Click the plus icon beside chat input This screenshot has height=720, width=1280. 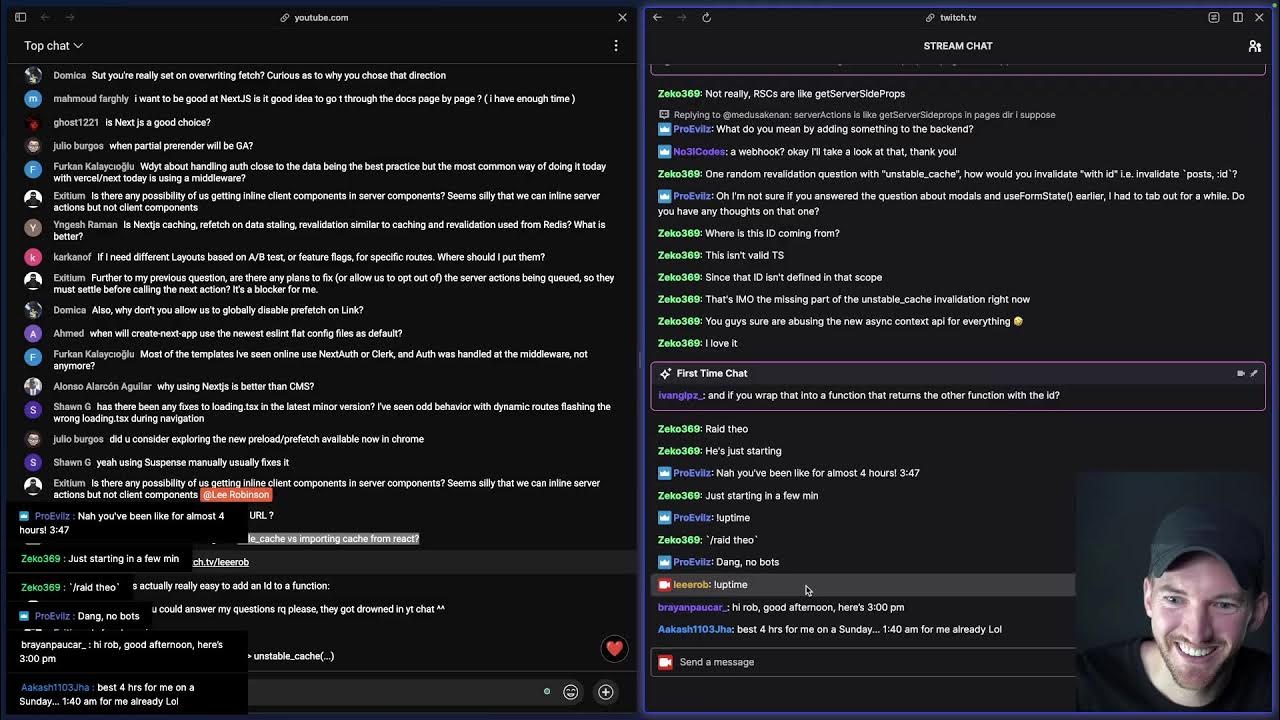[606, 692]
